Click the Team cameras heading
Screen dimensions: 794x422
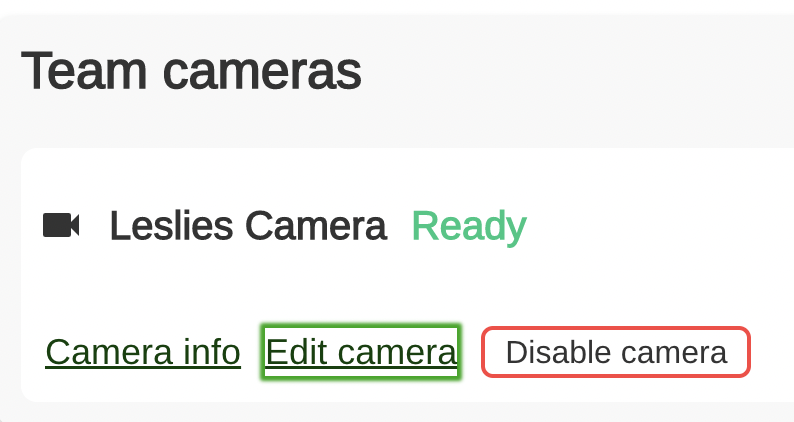tap(191, 71)
